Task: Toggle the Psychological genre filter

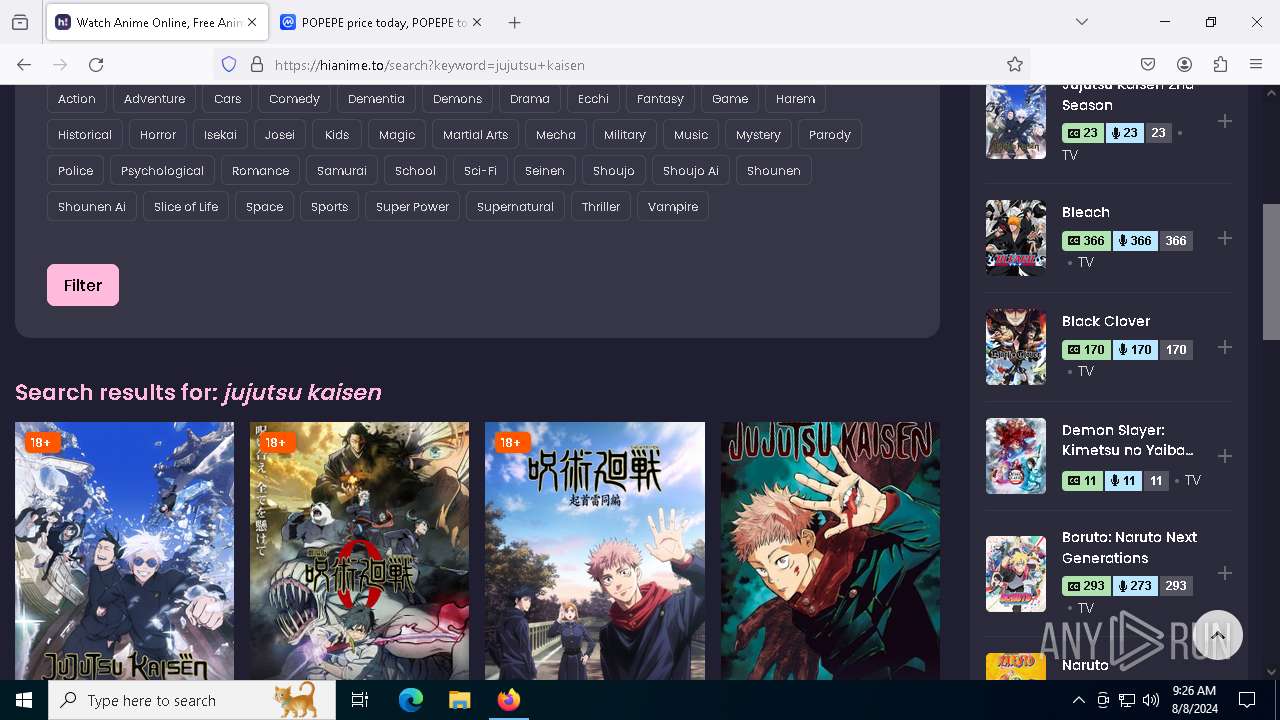Action: (x=162, y=171)
